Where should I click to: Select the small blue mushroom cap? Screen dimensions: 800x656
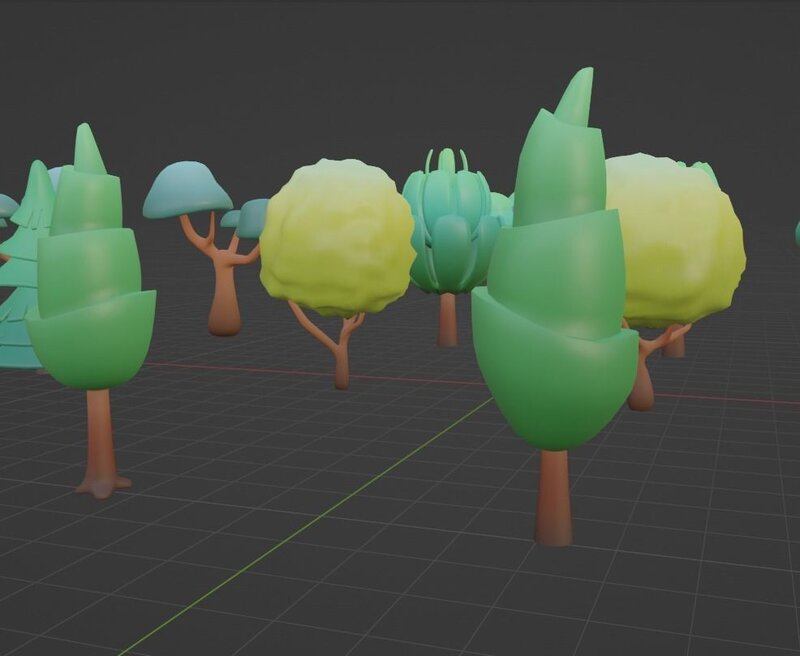click(x=254, y=217)
